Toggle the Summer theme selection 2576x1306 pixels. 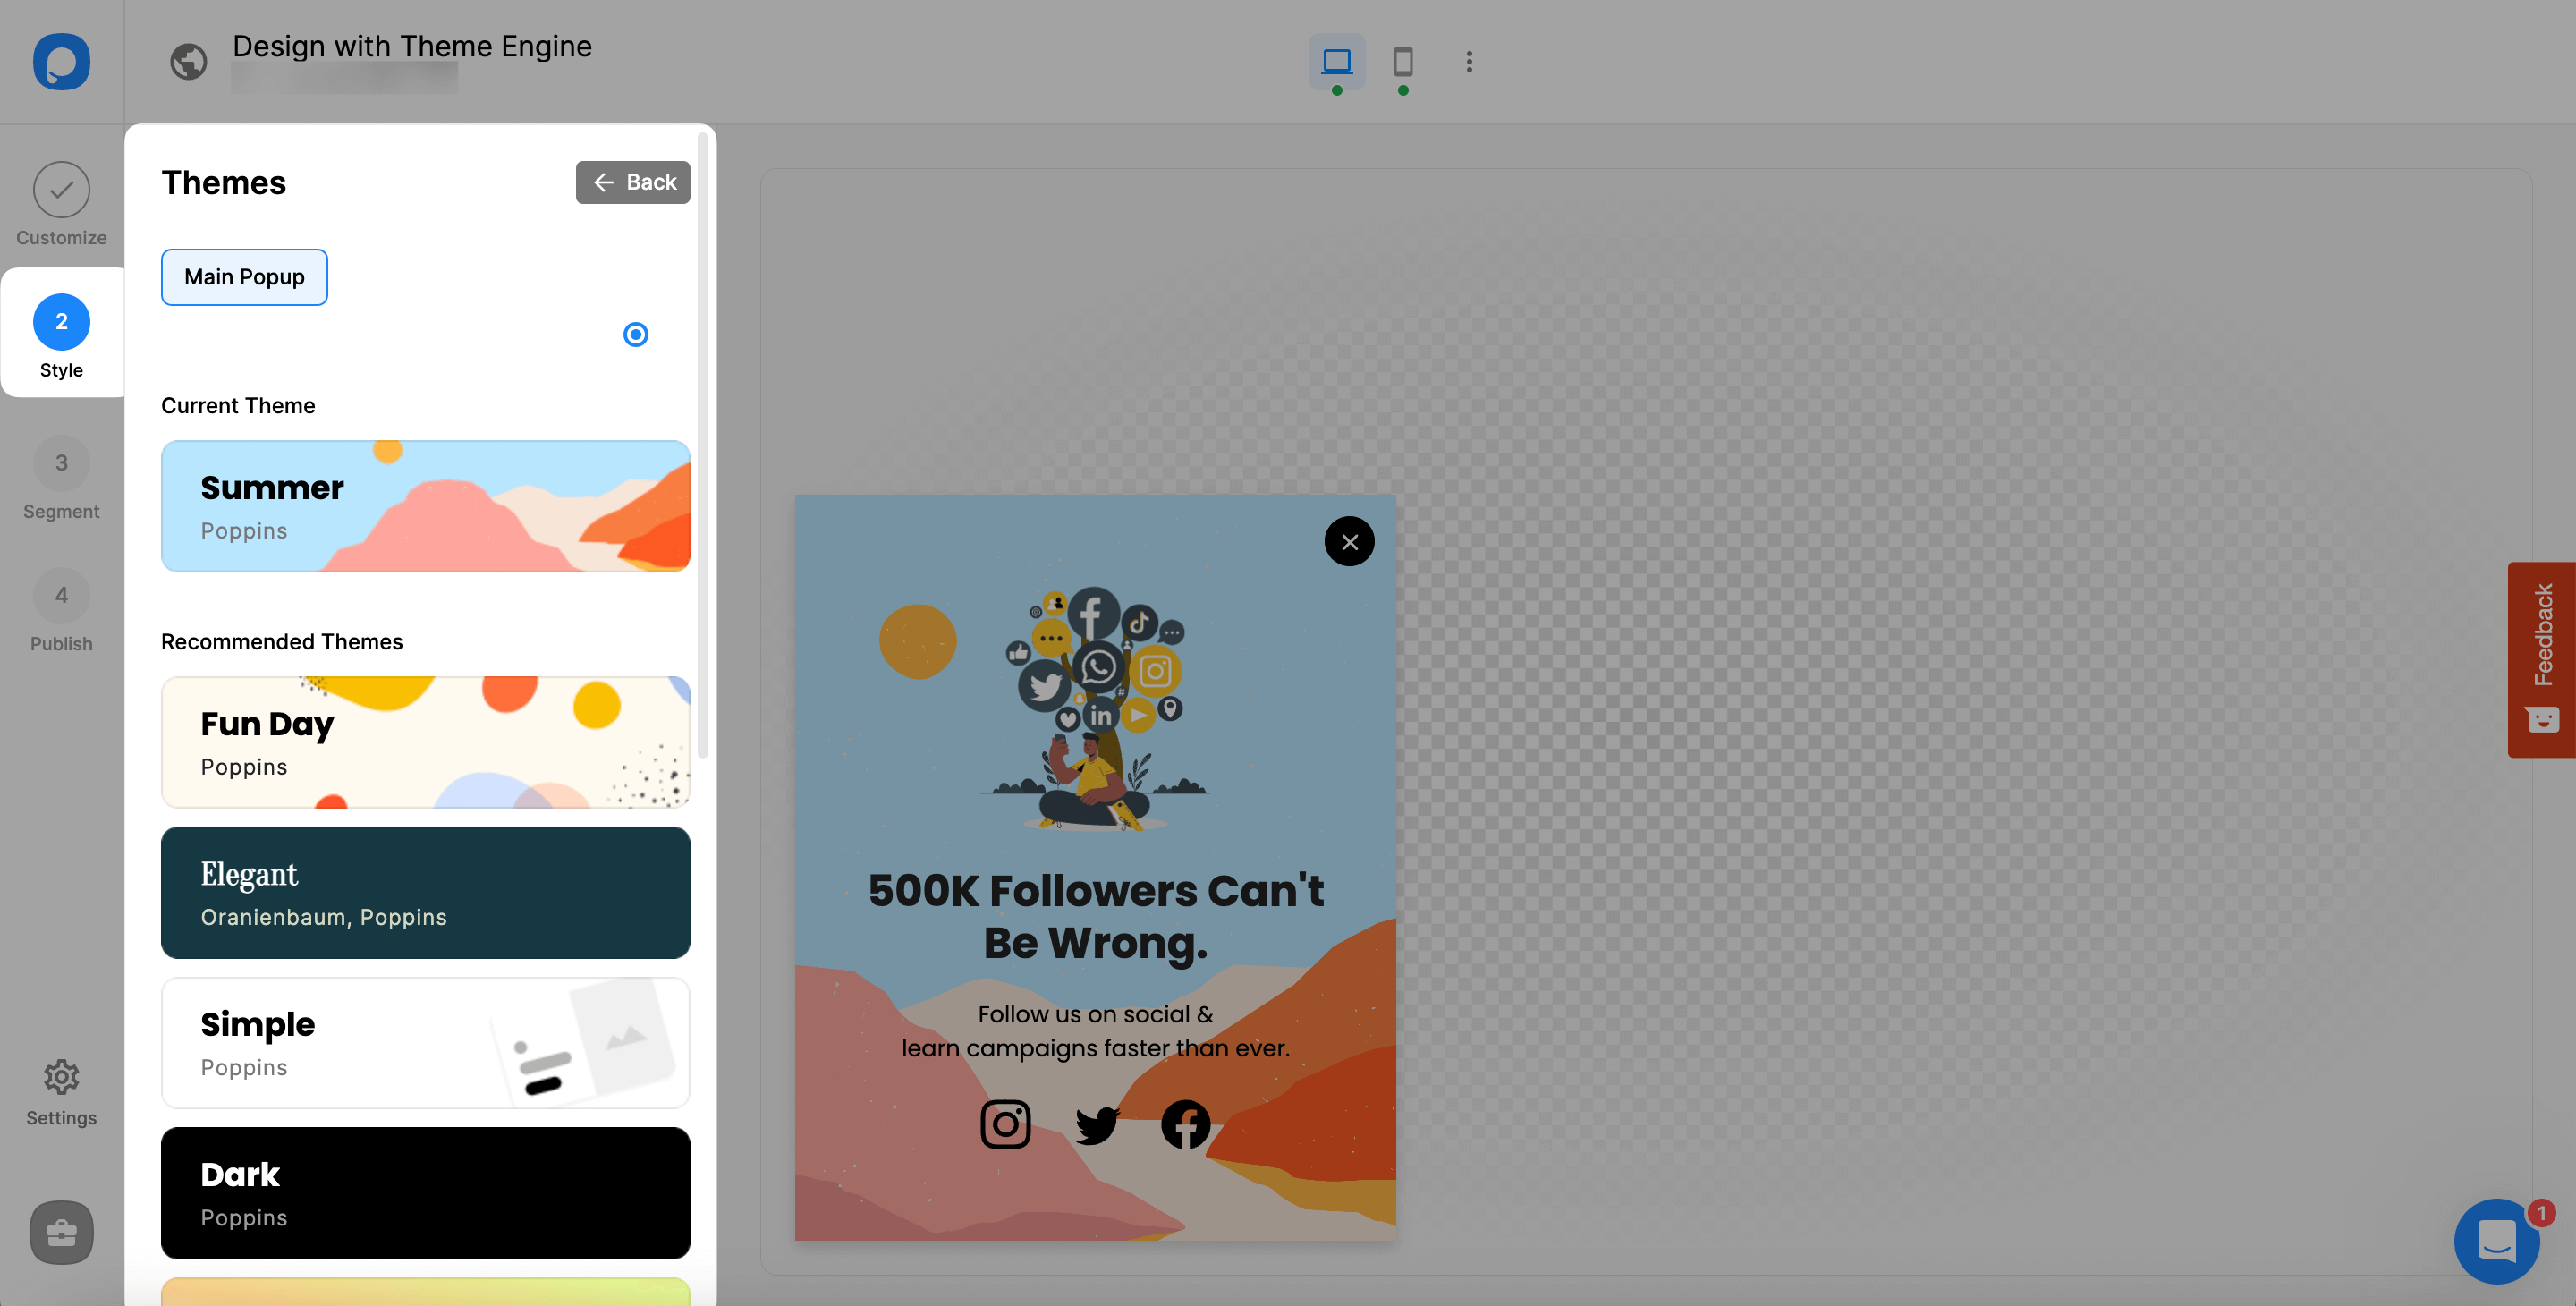[x=636, y=335]
